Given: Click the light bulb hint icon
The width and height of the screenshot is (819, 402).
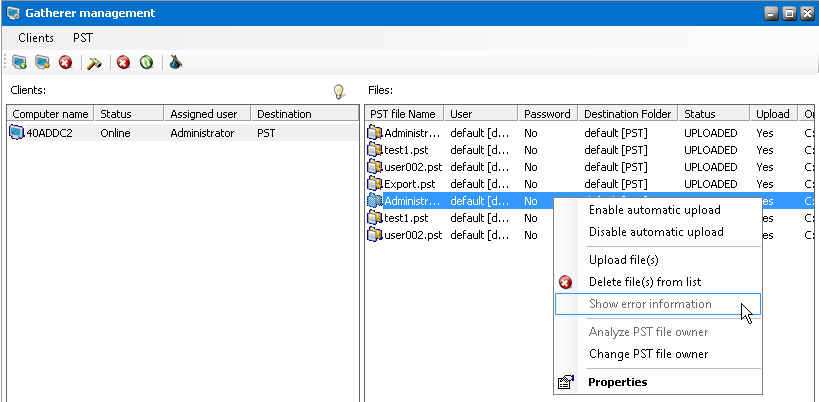Looking at the screenshot, I should tap(339, 92).
